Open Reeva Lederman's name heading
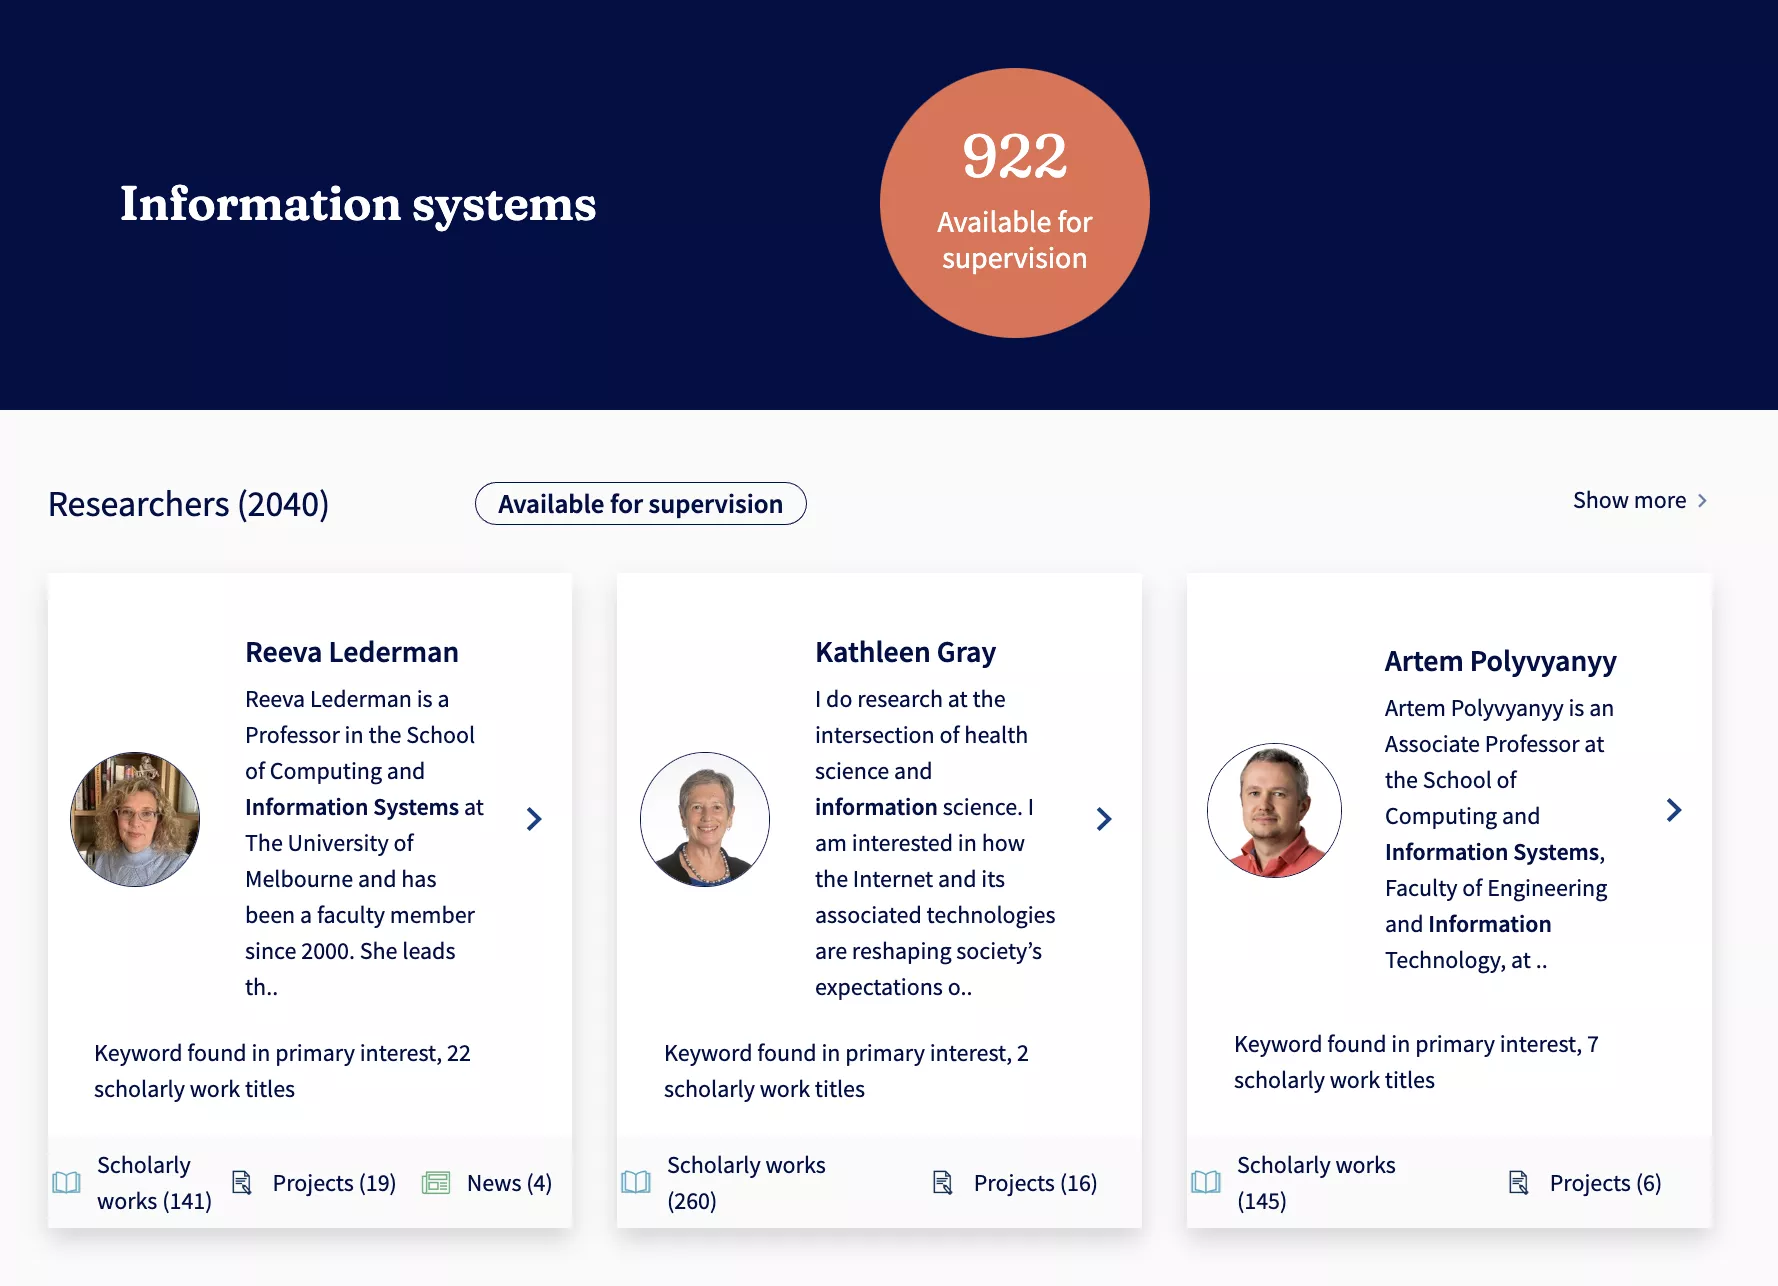 (352, 652)
